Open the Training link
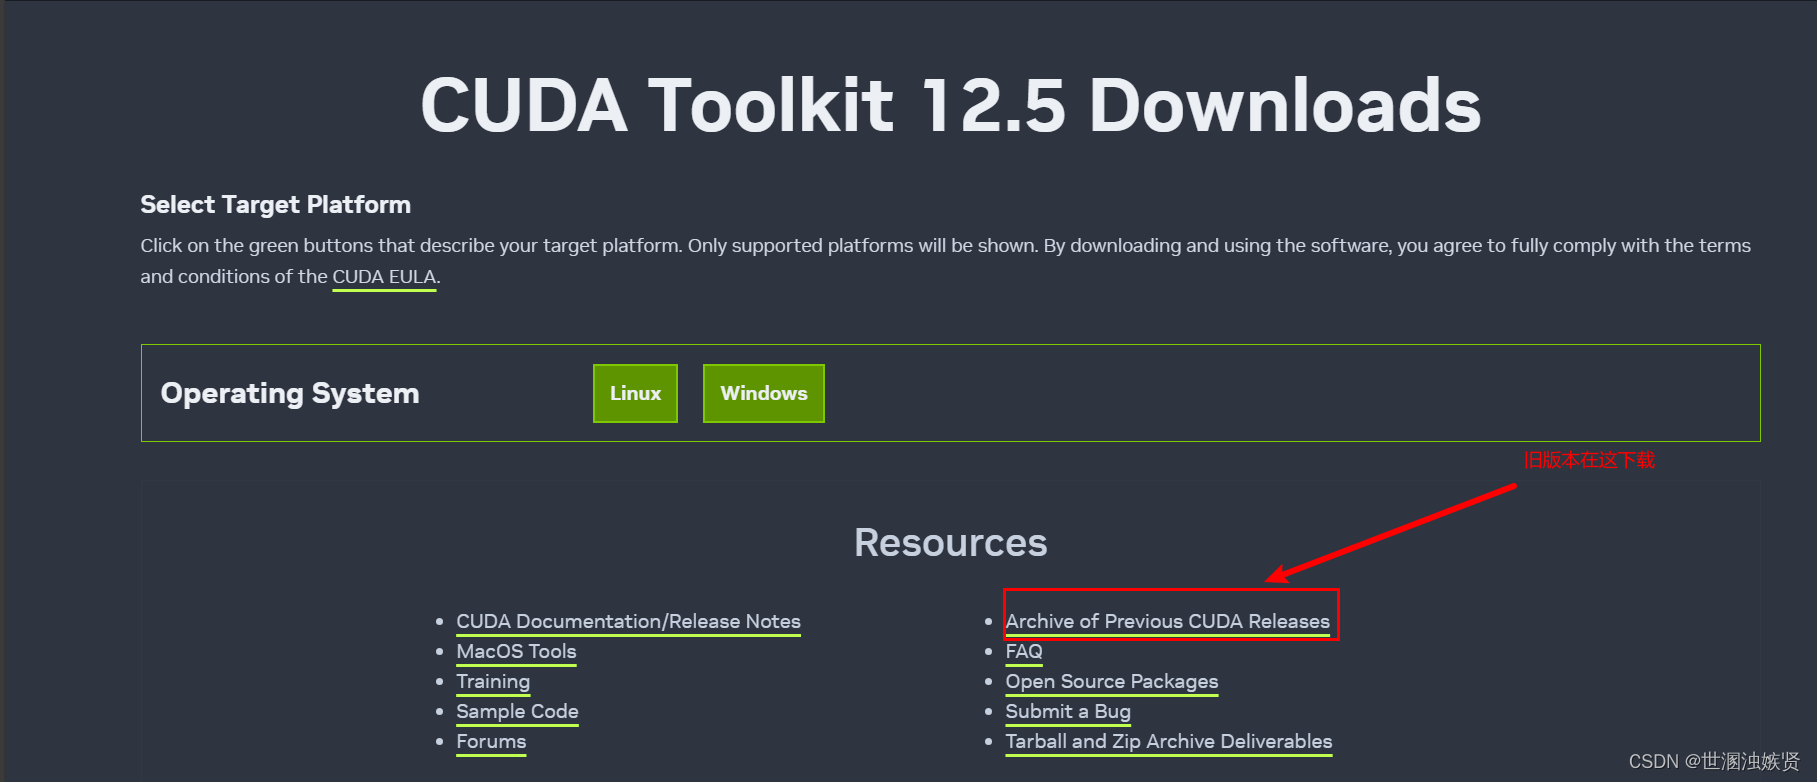The height and width of the screenshot is (782, 1817). 493,682
